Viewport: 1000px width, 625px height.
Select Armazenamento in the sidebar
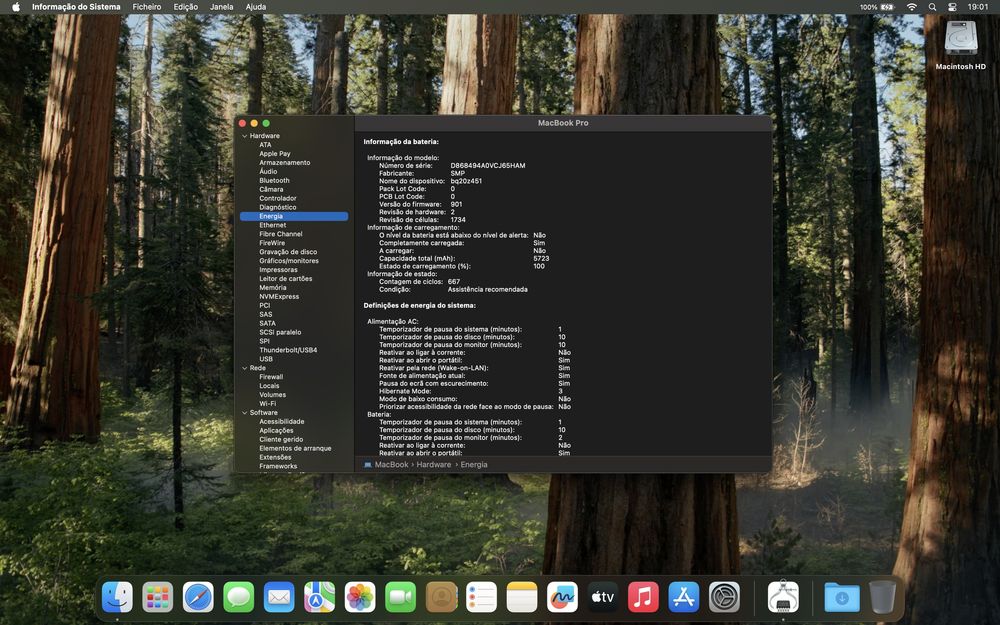(x=284, y=163)
